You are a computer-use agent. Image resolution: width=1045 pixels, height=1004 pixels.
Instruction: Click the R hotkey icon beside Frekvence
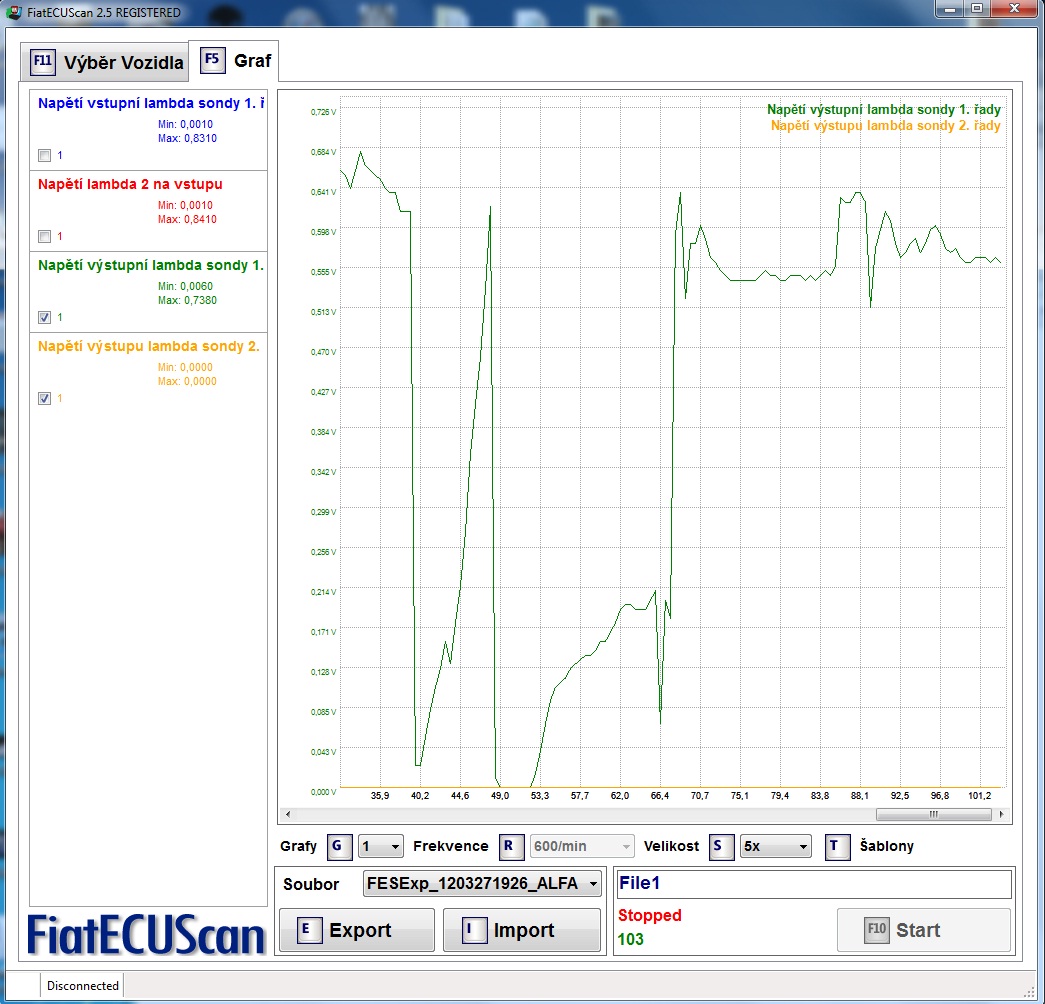pos(512,847)
